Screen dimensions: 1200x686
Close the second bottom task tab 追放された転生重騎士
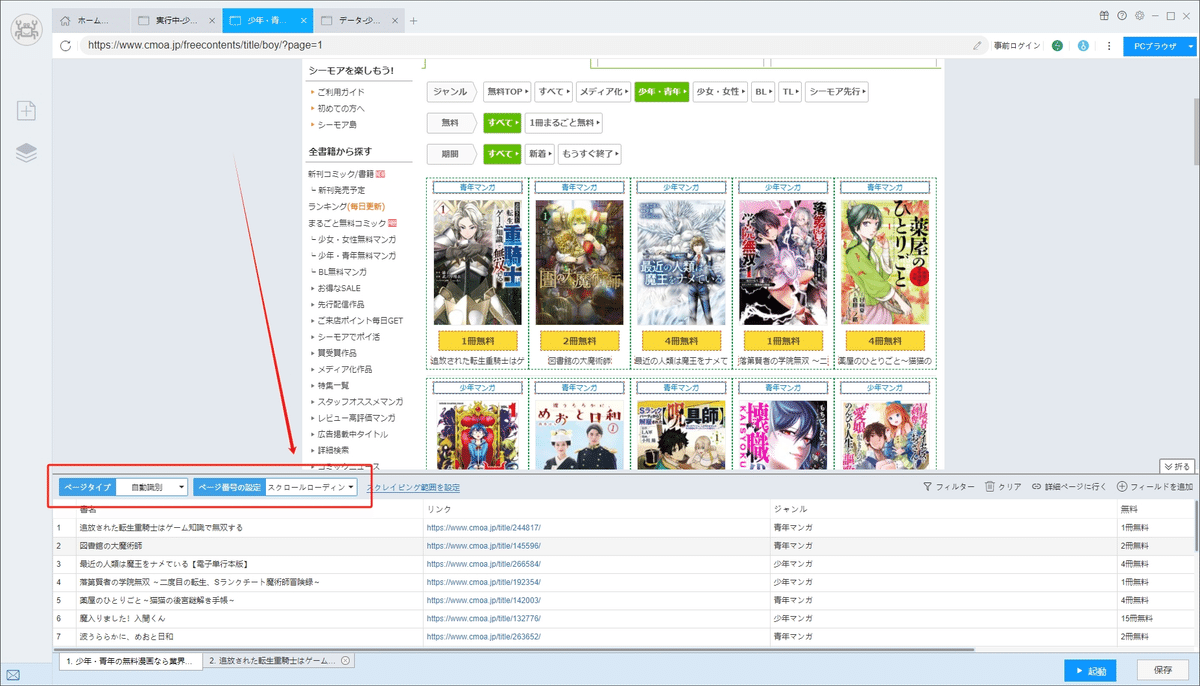click(345, 661)
